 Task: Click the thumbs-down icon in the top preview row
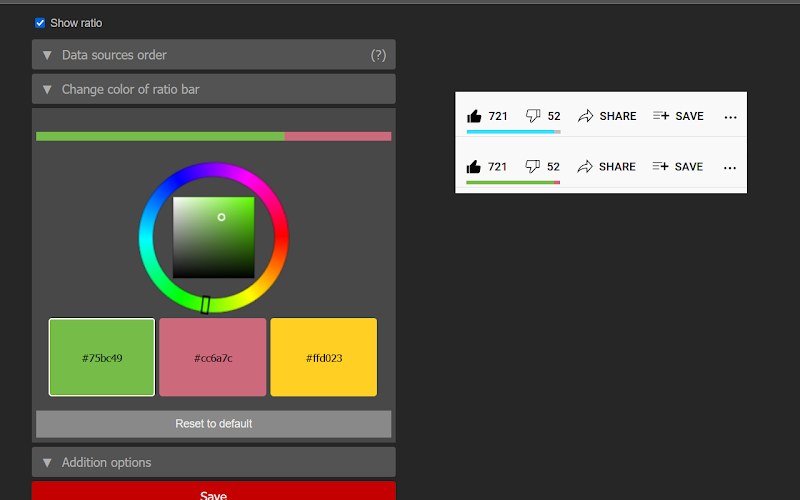tap(533, 116)
